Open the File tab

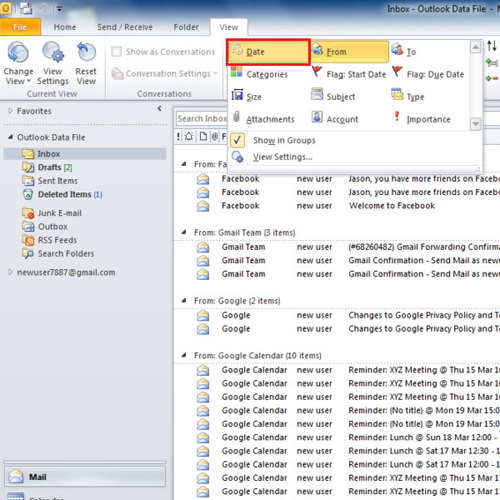coord(20,27)
